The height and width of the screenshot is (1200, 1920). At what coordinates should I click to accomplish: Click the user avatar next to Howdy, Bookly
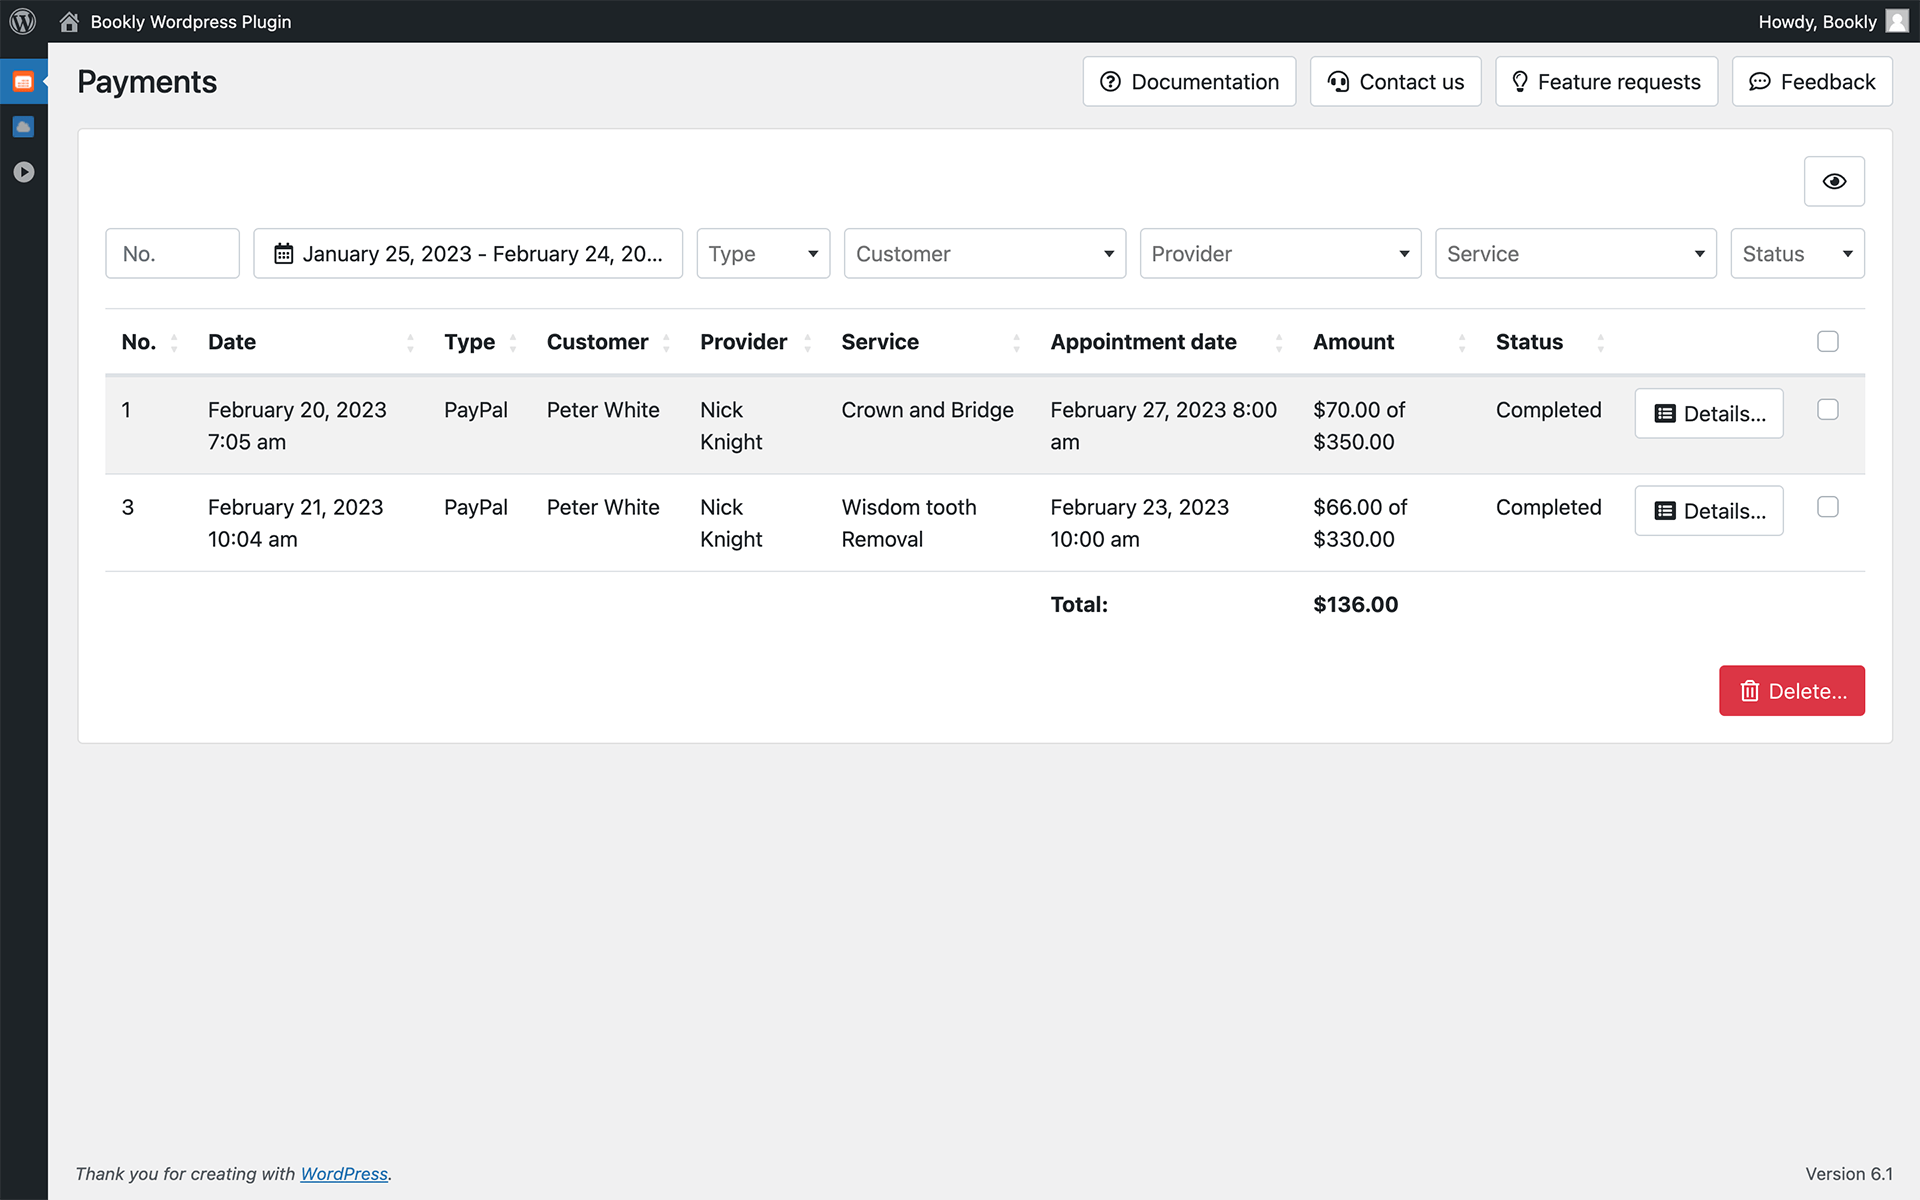point(1897,21)
